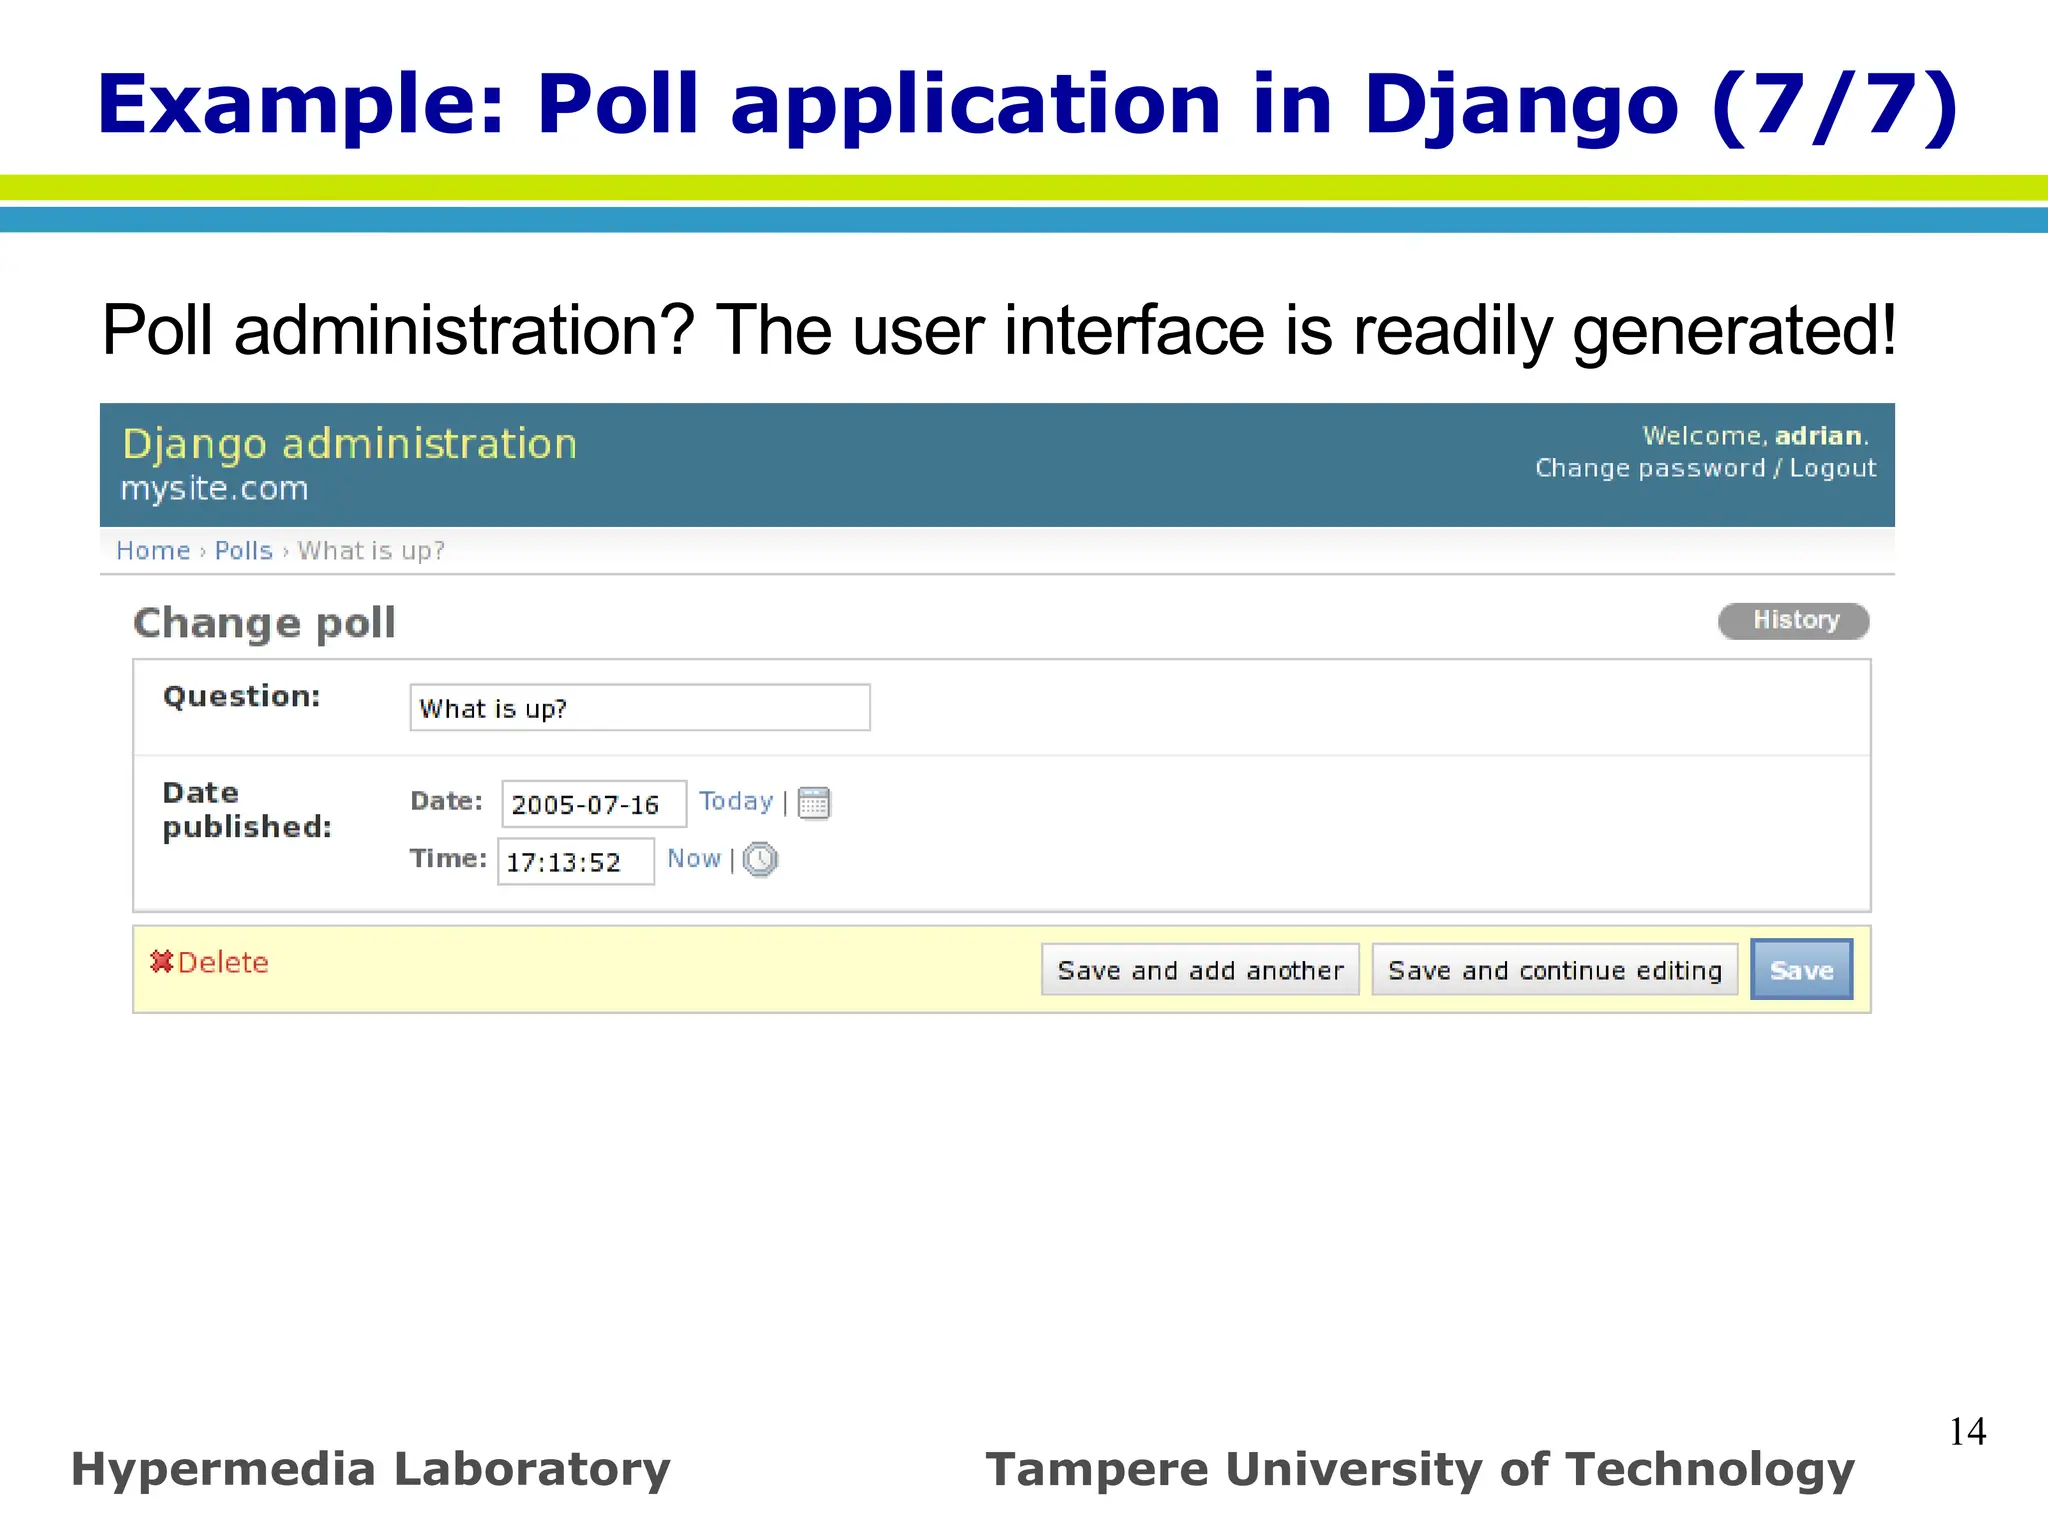2048x1536 pixels.
Task: Focus the Question input field
Action: click(x=640, y=708)
